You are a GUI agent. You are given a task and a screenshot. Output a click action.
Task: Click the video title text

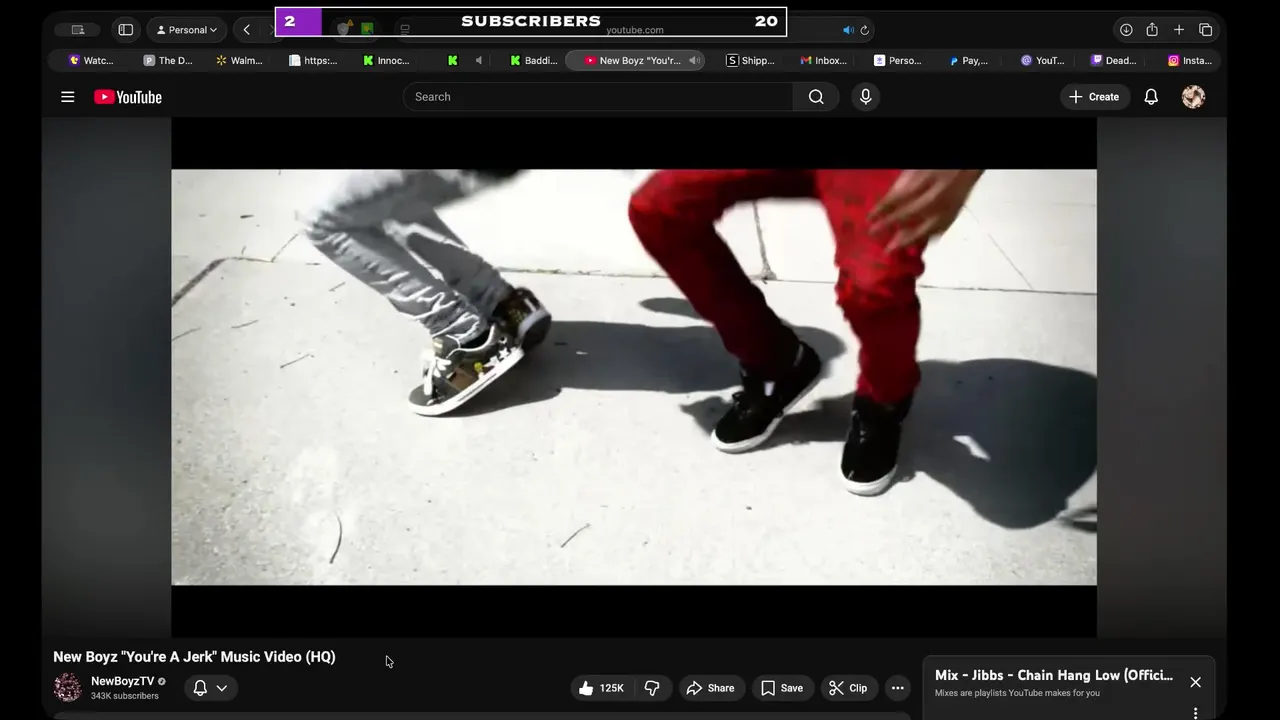point(194,657)
